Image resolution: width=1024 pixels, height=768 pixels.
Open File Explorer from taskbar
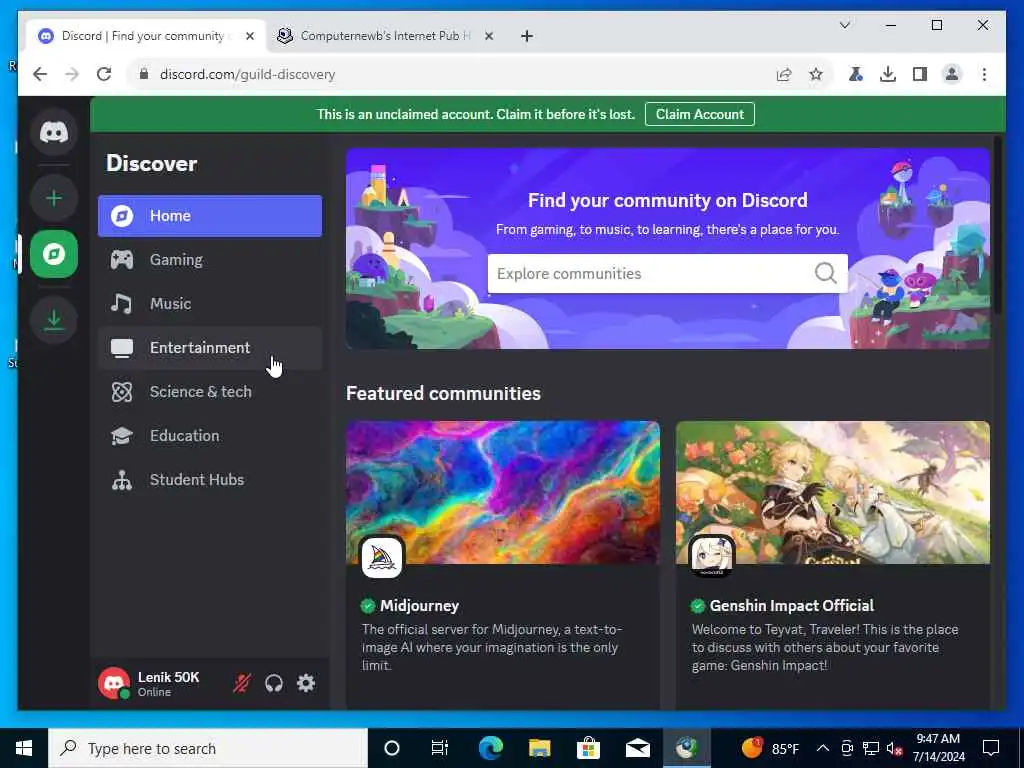coord(539,748)
